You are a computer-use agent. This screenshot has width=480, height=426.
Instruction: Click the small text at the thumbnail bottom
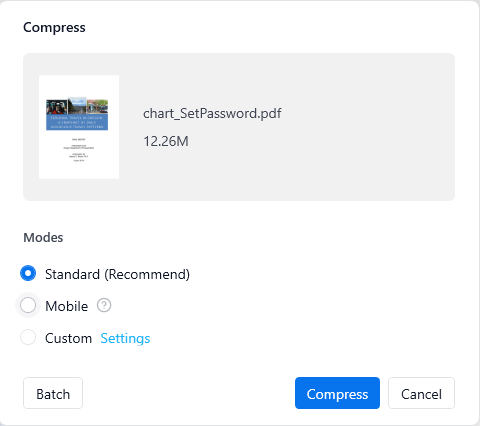(x=79, y=149)
